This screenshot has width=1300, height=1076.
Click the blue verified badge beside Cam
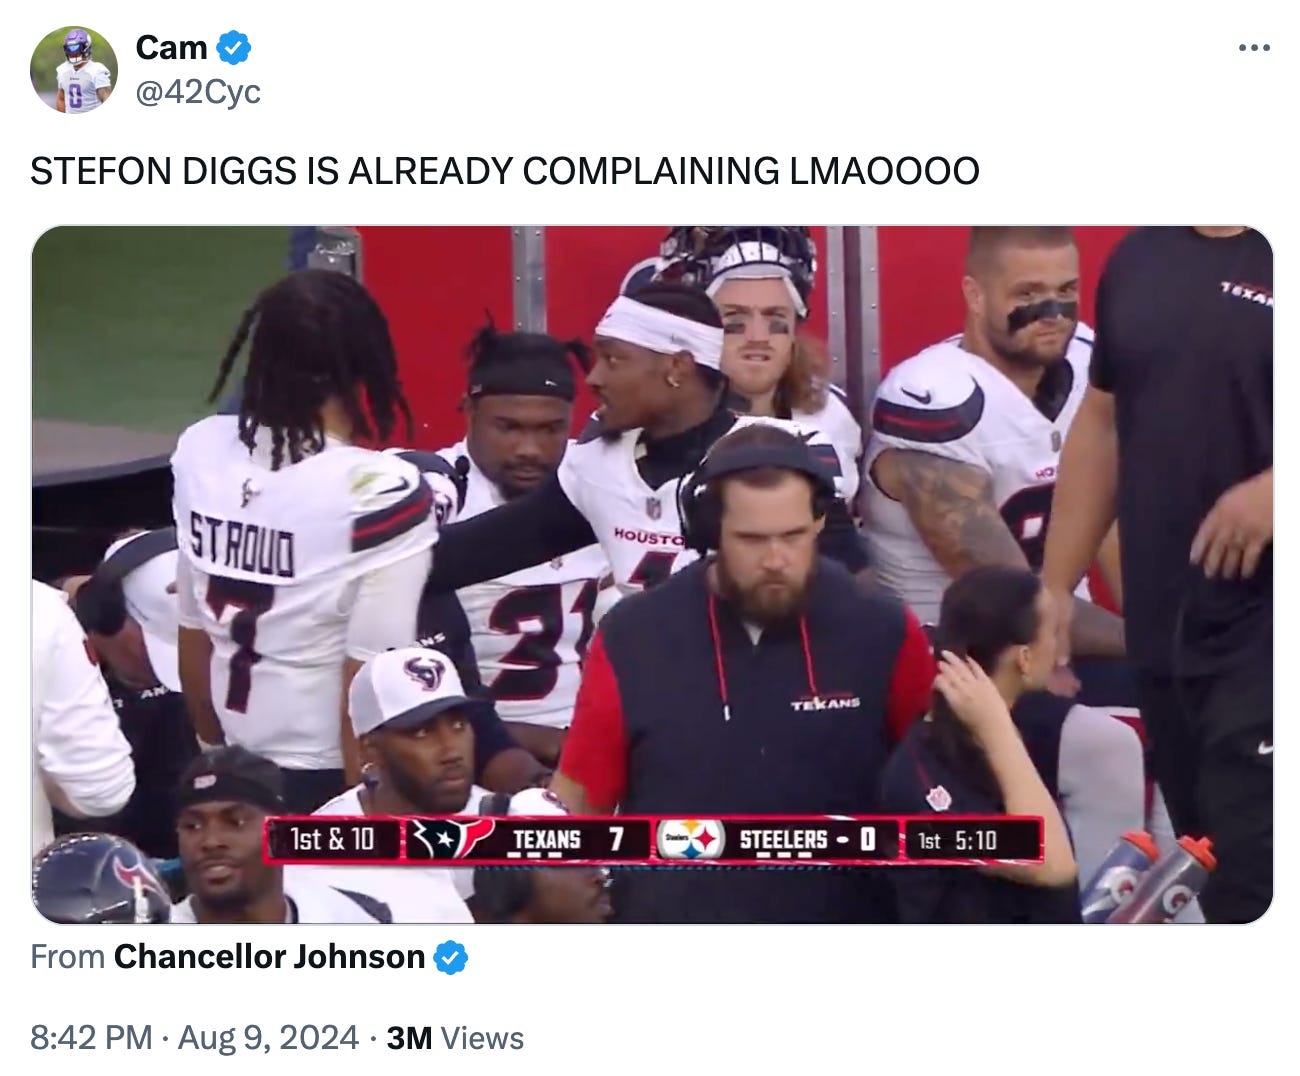coord(234,47)
